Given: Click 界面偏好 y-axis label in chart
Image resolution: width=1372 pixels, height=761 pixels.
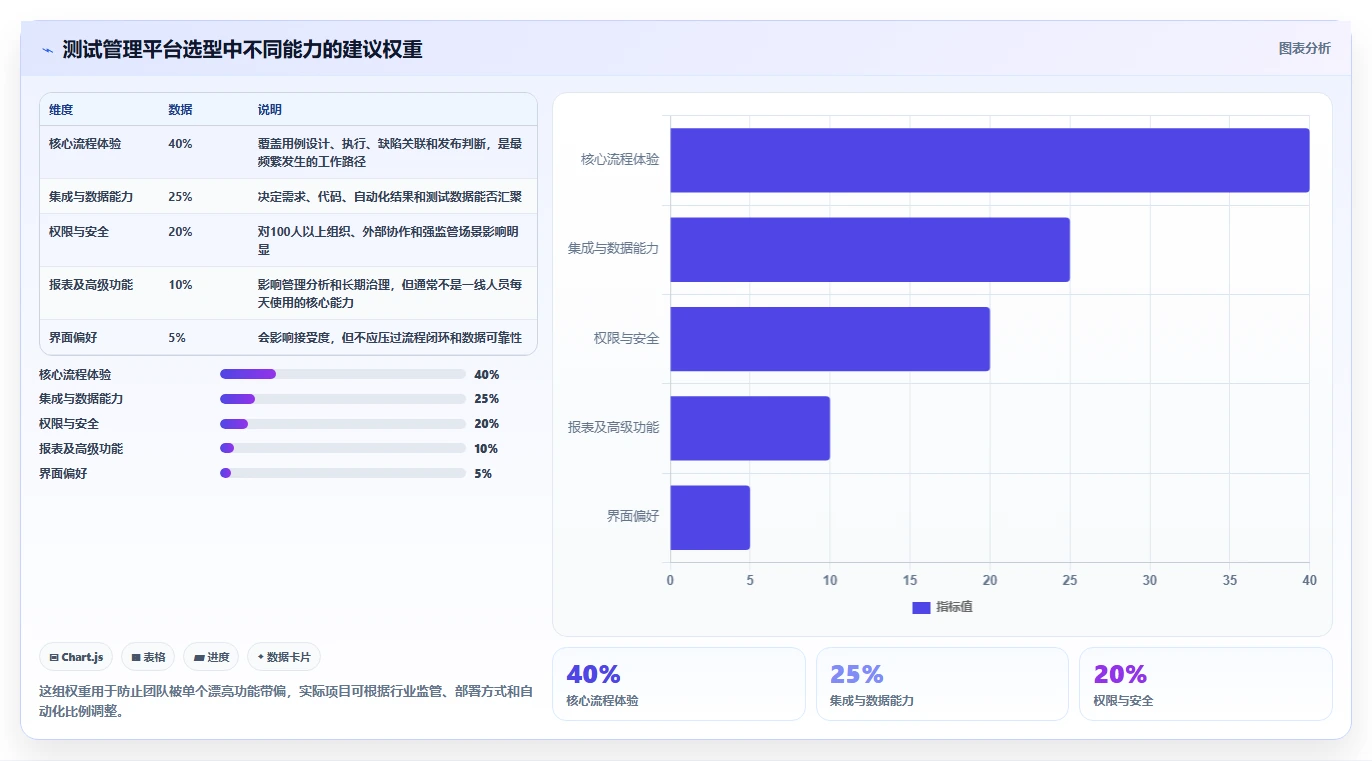Looking at the screenshot, I should (x=633, y=517).
